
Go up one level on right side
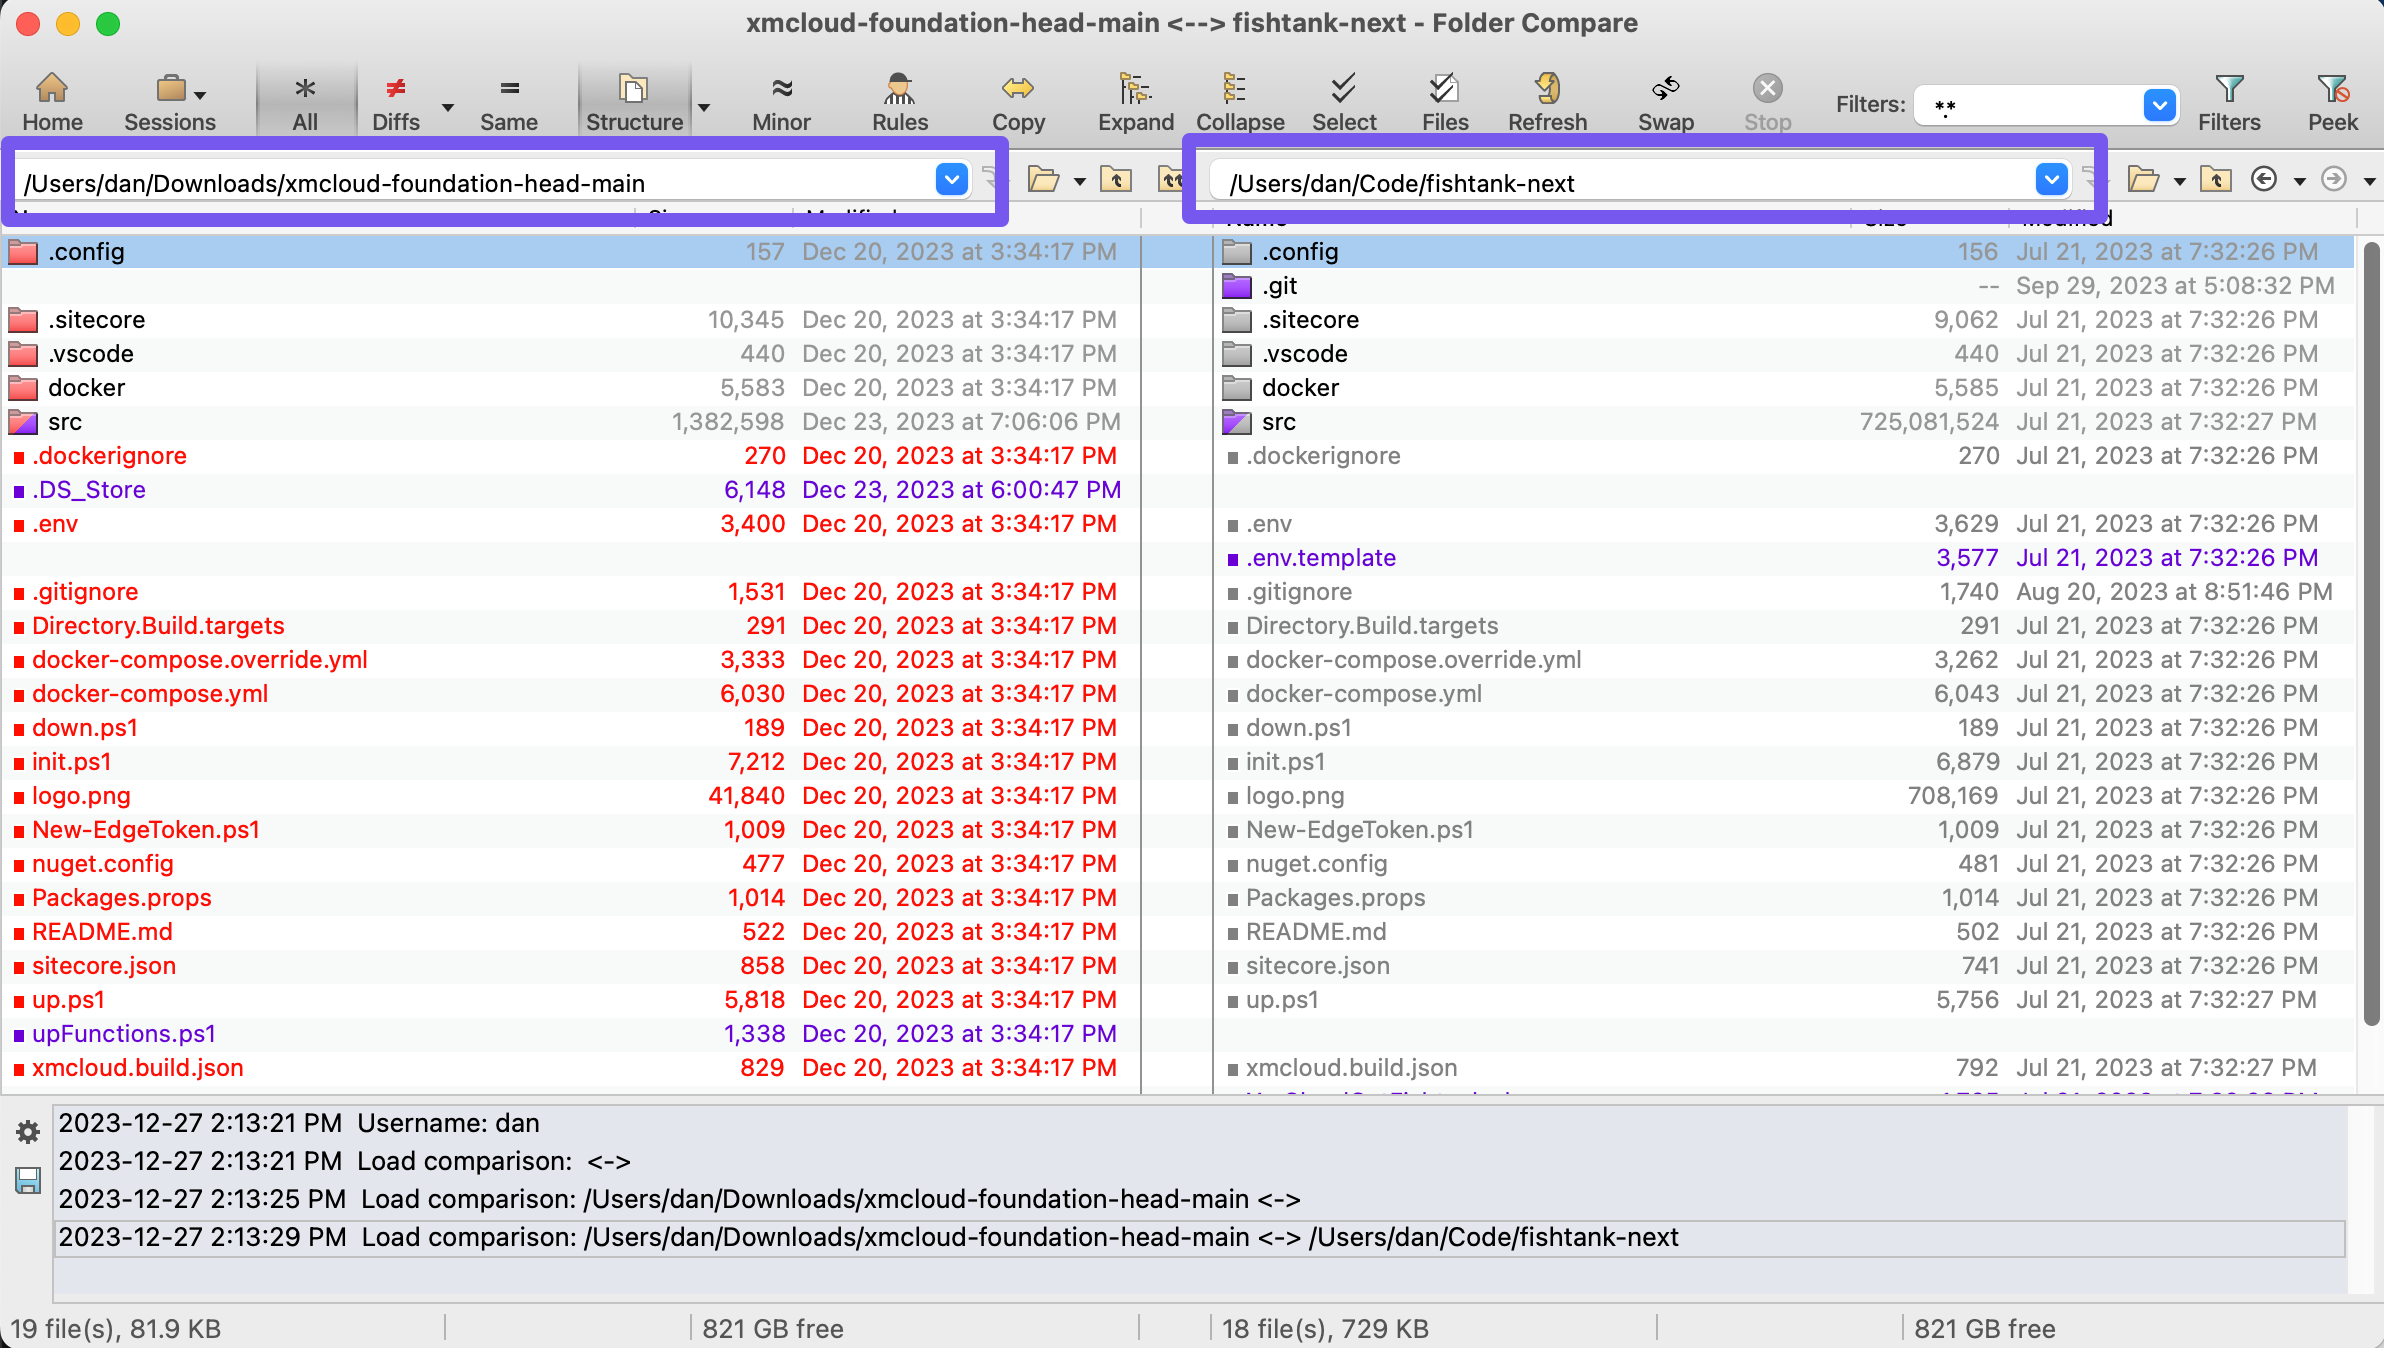click(2216, 180)
